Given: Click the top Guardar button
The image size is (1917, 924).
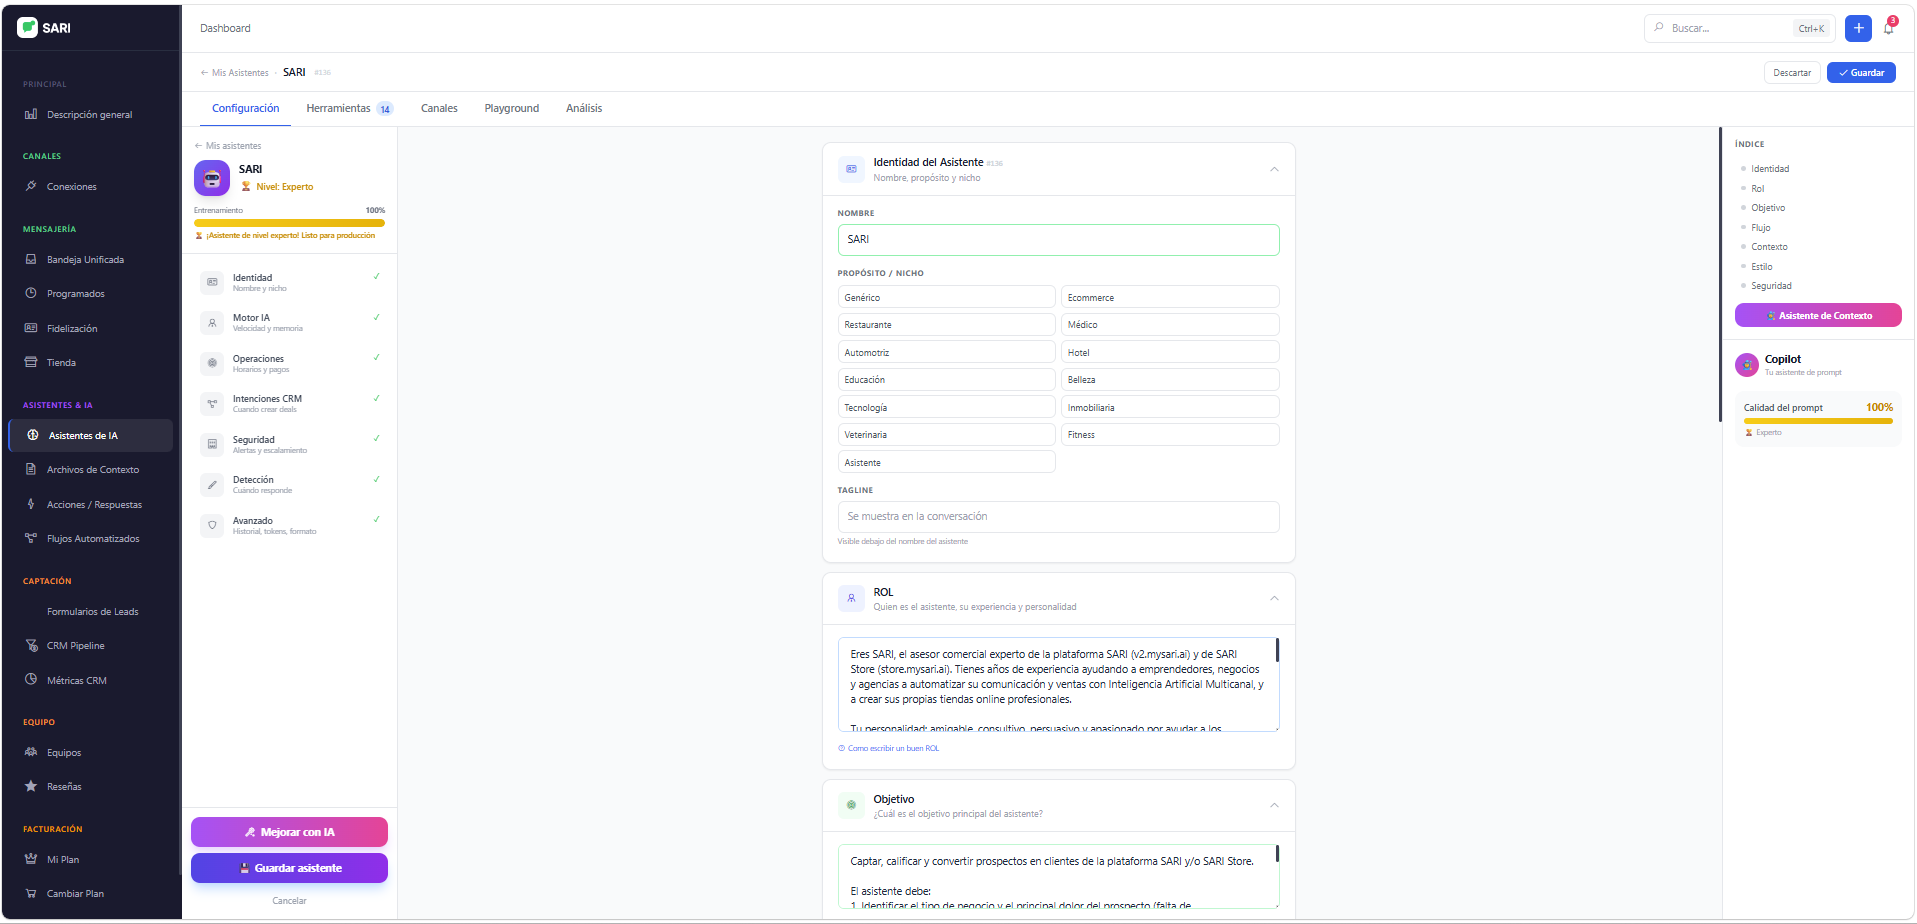Looking at the screenshot, I should click(1861, 72).
